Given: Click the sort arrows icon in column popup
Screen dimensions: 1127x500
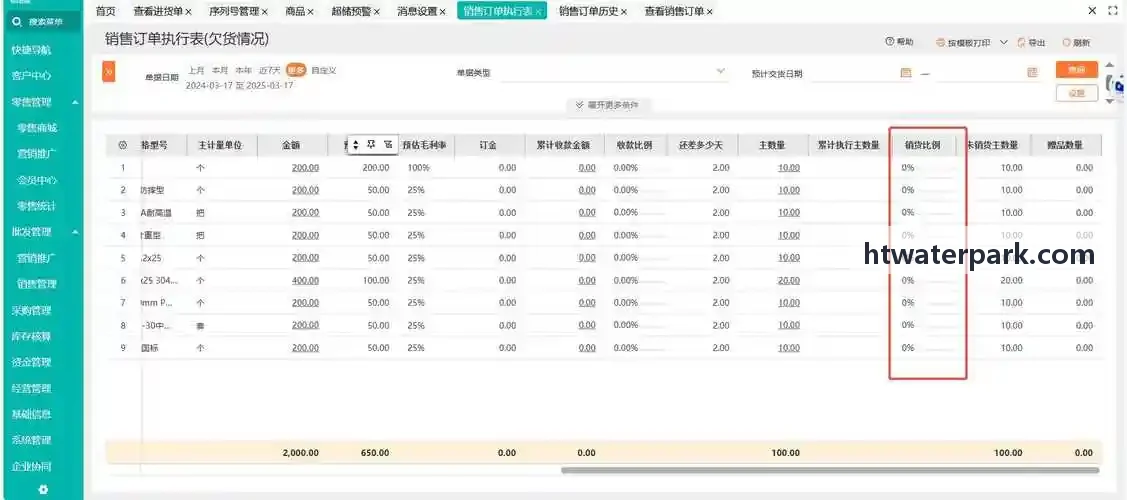Looking at the screenshot, I should (355, 145).
